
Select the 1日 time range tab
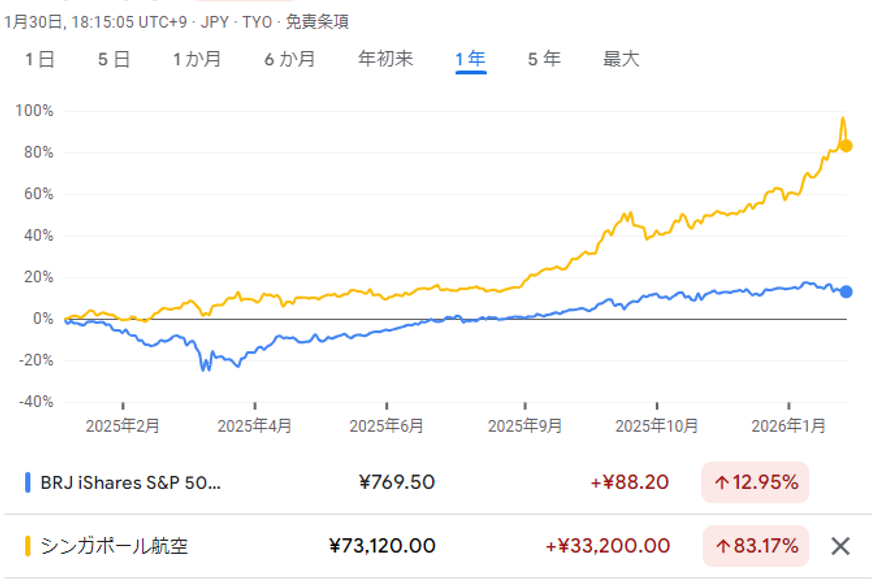[x=40, y=60]
